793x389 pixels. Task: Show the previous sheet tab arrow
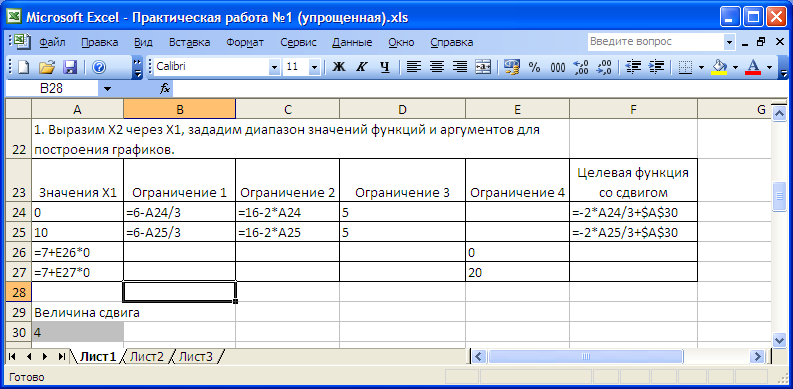click(29, 357)
